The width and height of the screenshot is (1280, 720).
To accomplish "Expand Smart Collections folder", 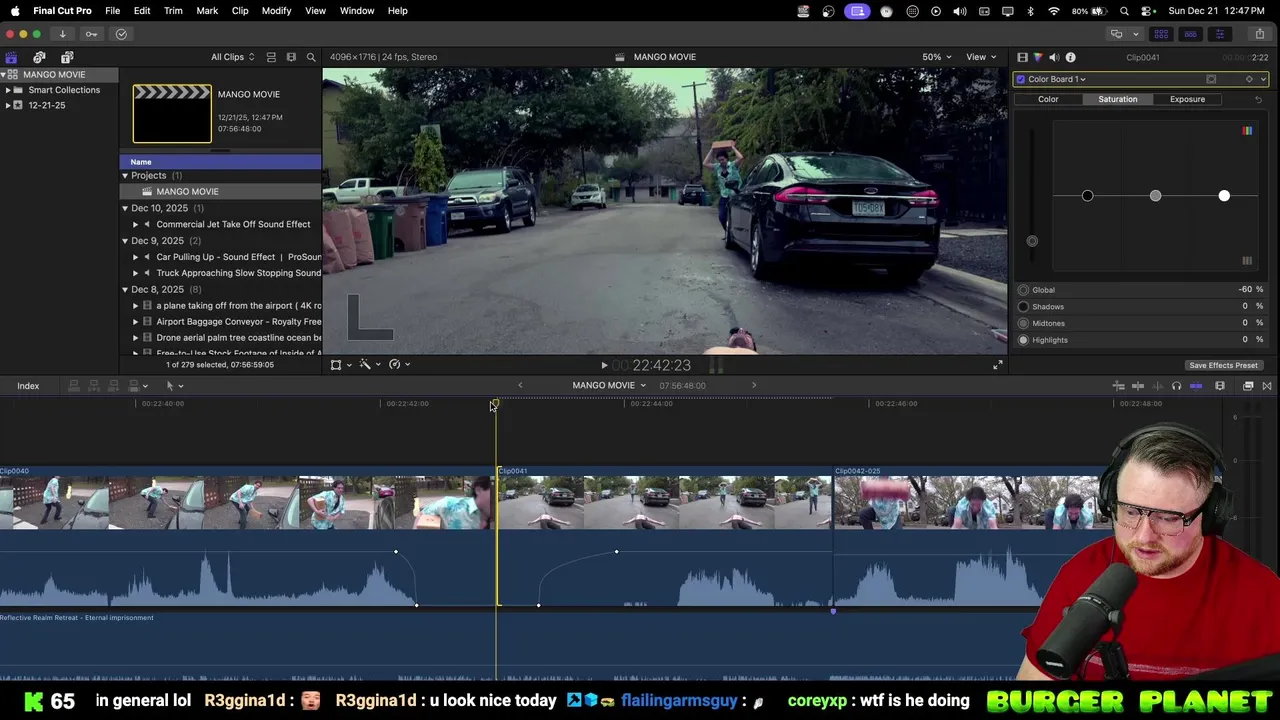I will (x=8, y=90).
